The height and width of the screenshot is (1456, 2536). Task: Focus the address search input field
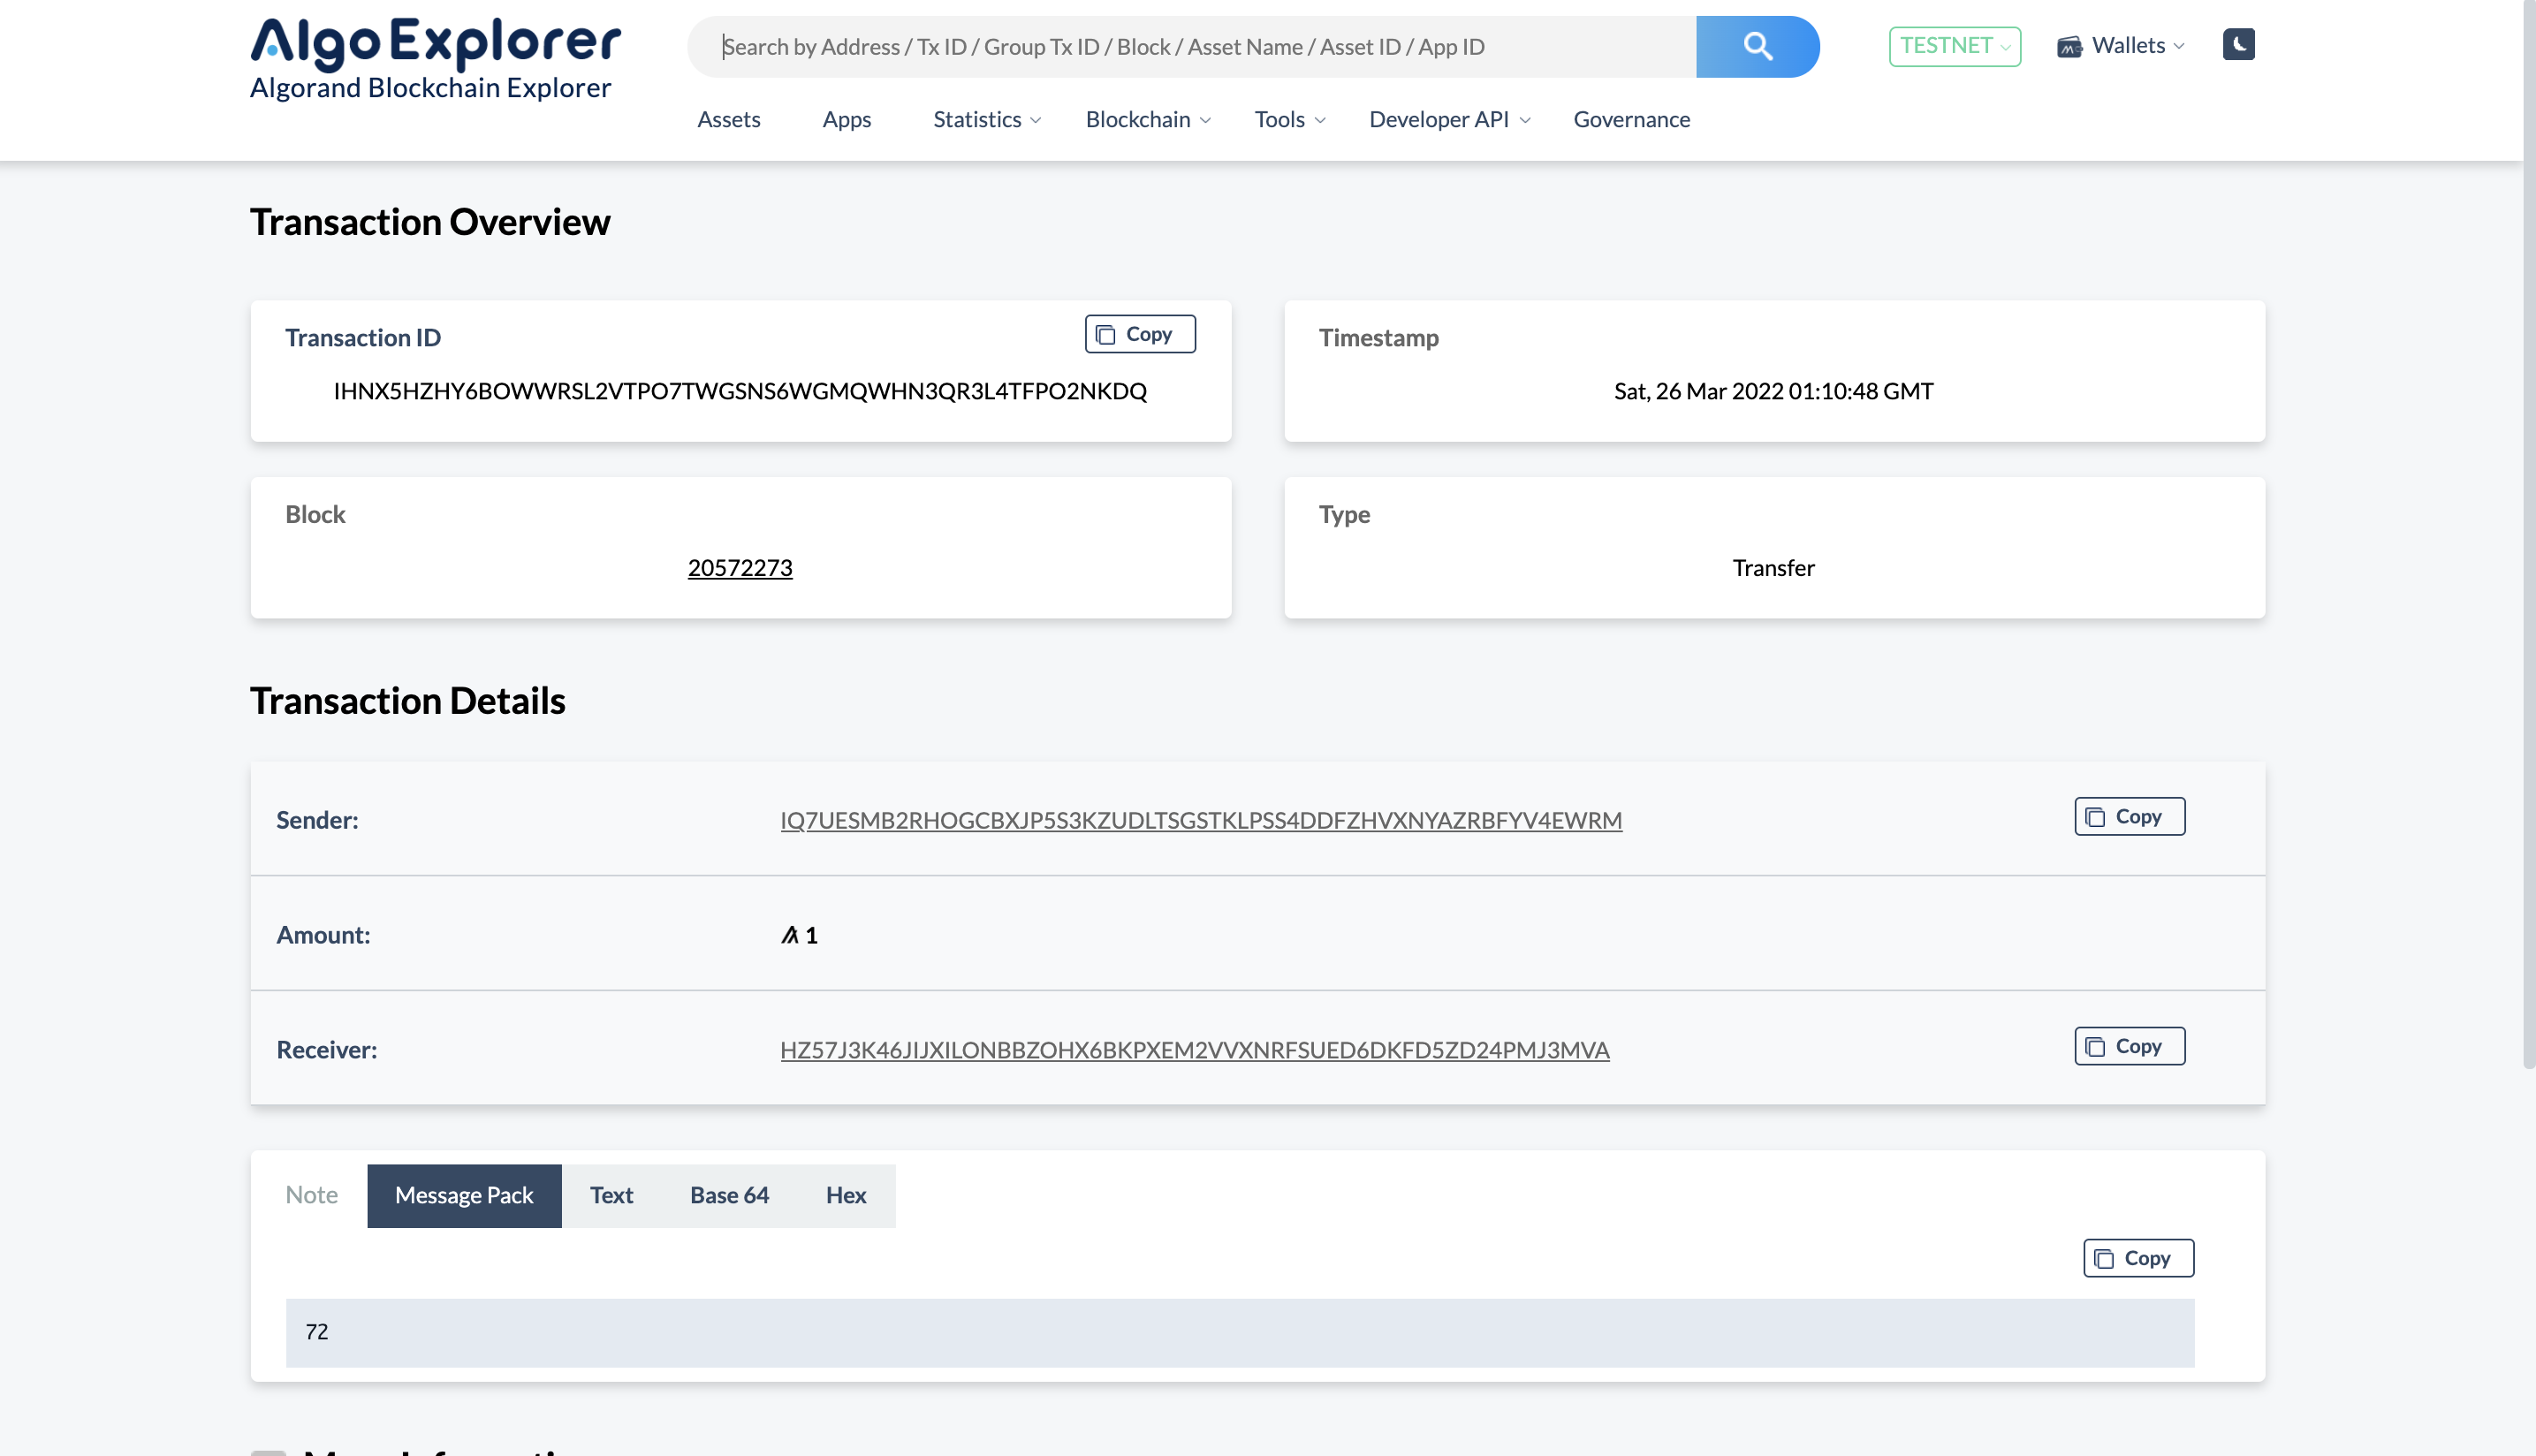(1190, 46)
